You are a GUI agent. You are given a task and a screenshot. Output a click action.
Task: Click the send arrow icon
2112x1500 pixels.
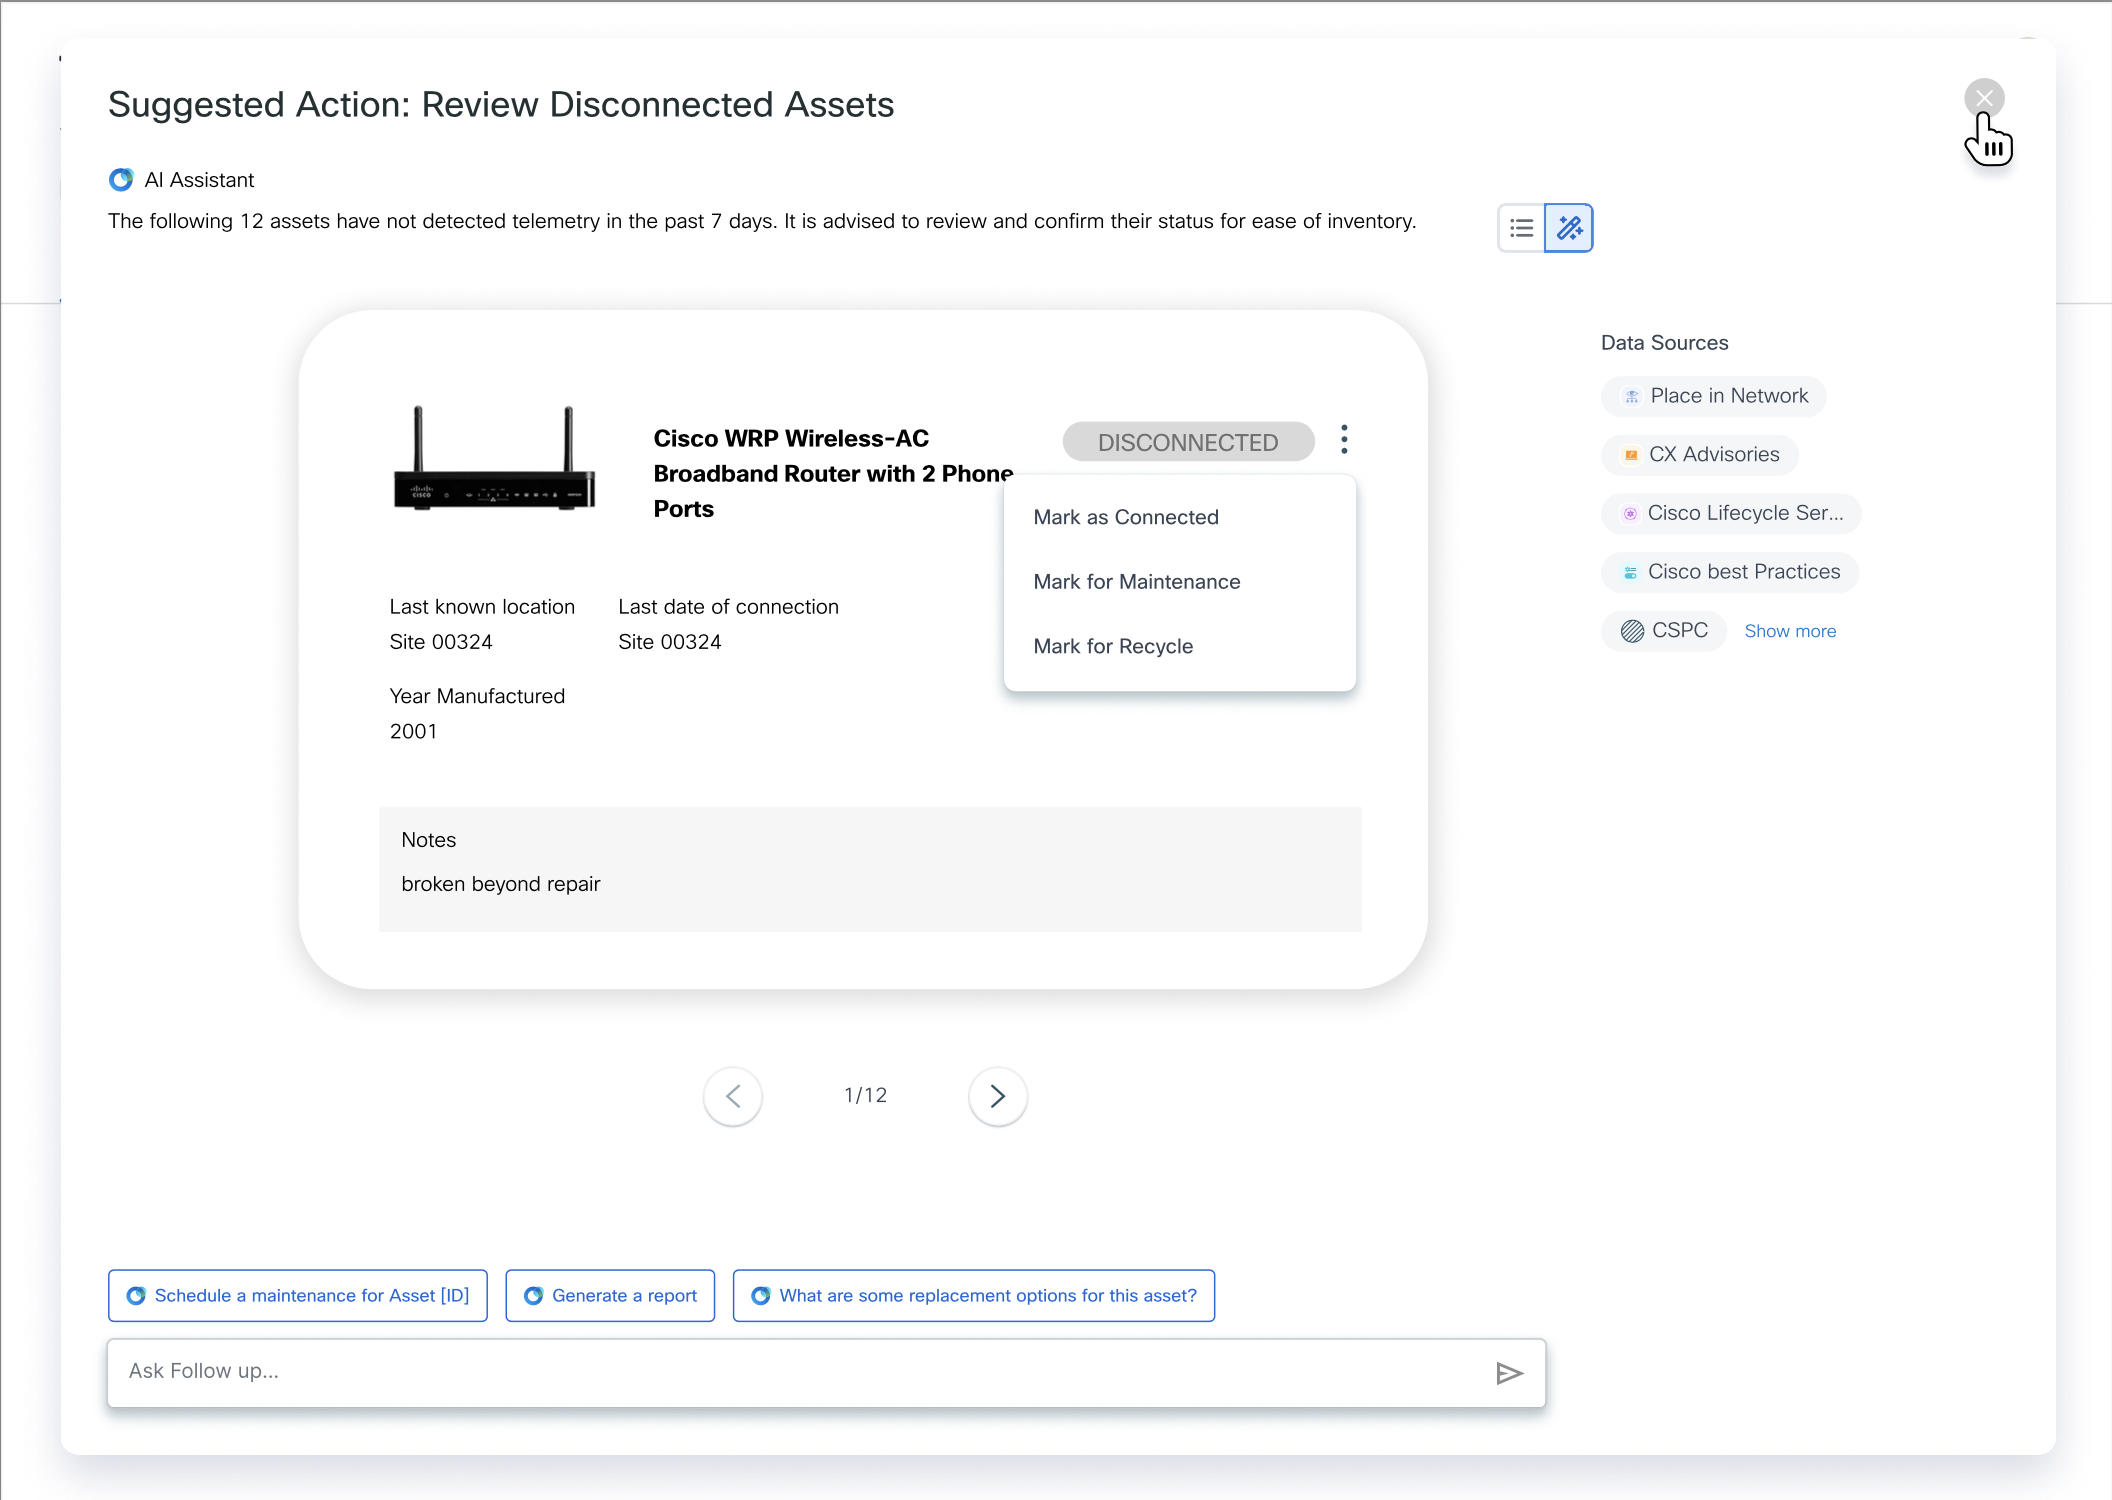pyautogui.click(x=1509, y=1373)
